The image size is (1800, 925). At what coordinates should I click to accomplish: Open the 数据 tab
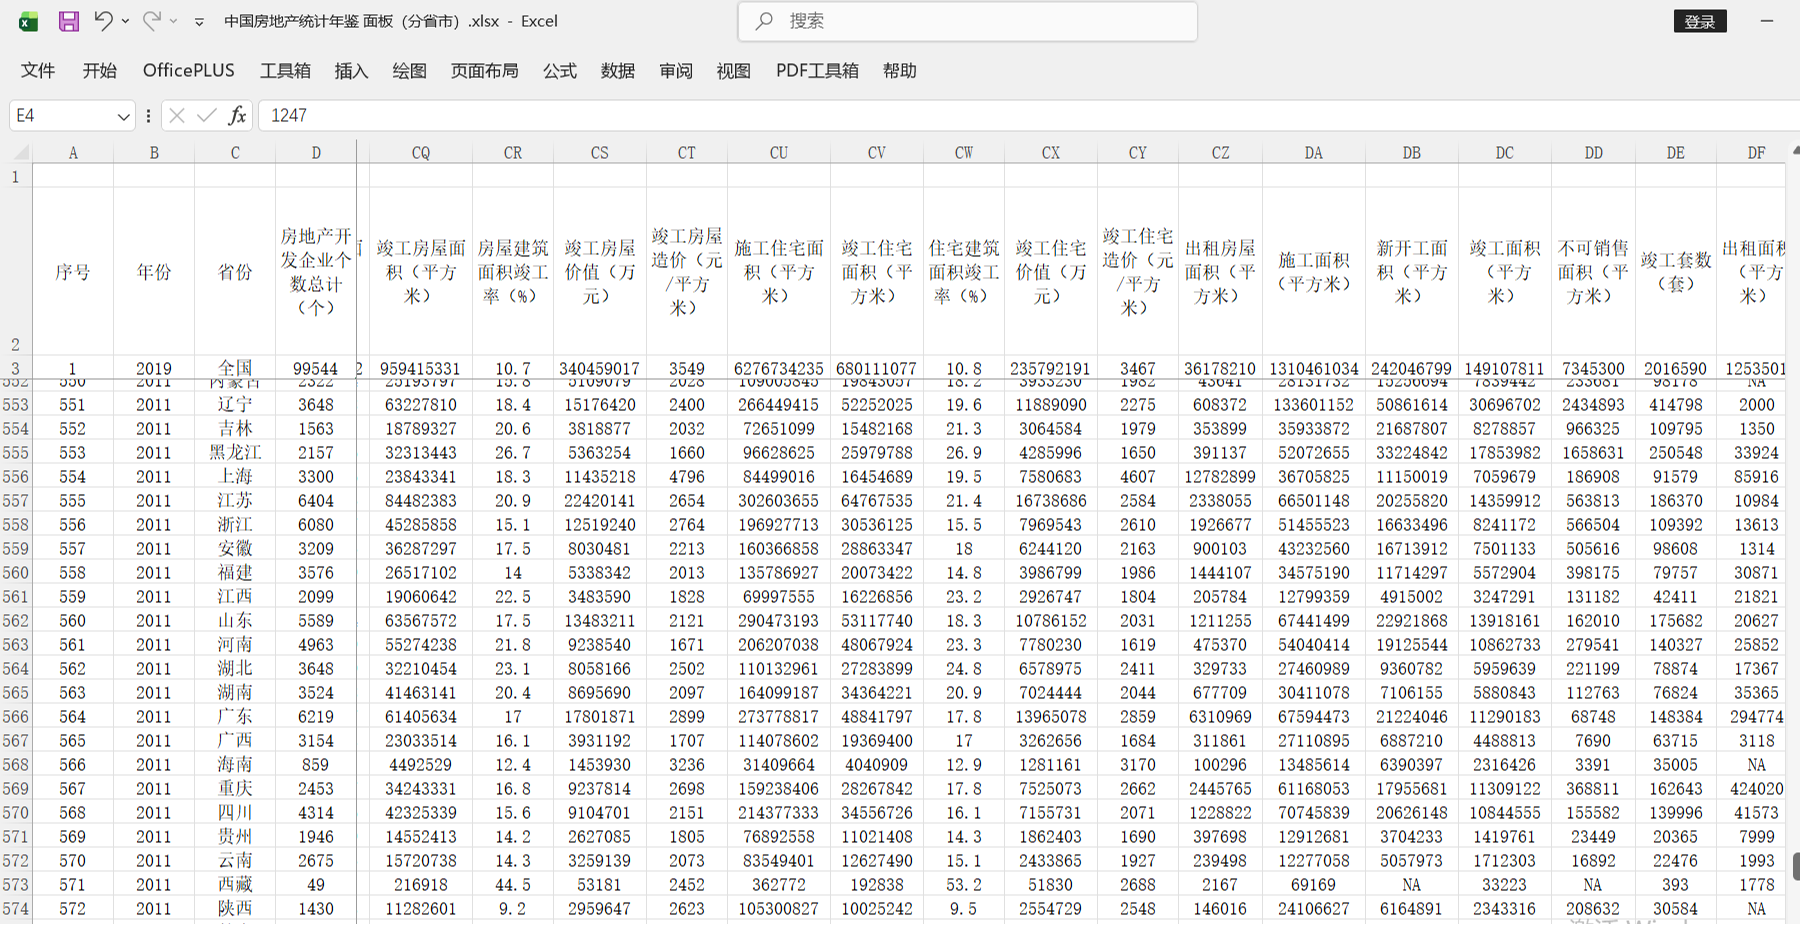(618, 70)
